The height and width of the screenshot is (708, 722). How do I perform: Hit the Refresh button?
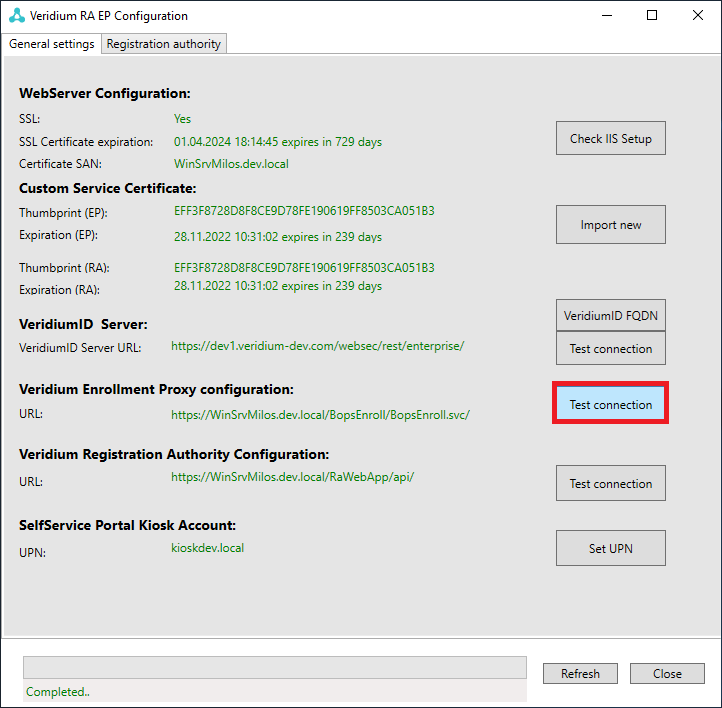click(580, 674)
